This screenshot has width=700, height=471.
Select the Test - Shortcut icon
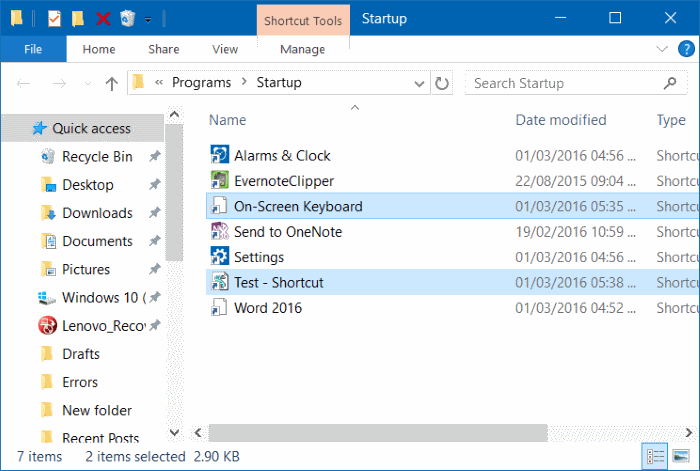point(220,282)
